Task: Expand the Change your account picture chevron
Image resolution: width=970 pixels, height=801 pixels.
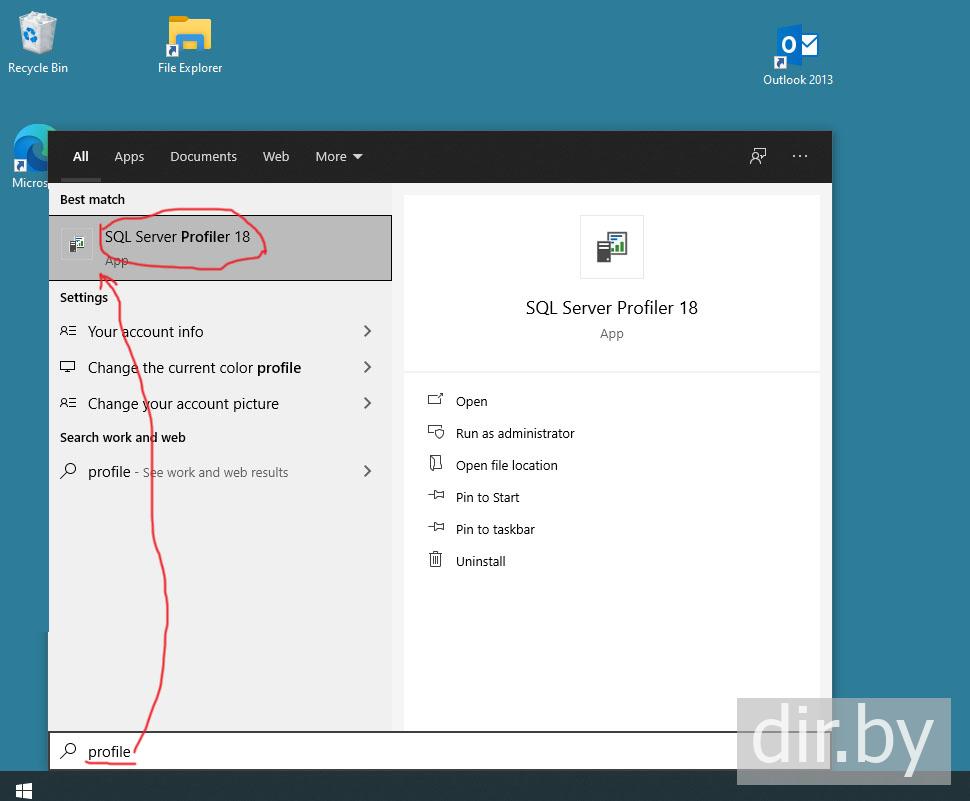Action: tap(367, 403)
